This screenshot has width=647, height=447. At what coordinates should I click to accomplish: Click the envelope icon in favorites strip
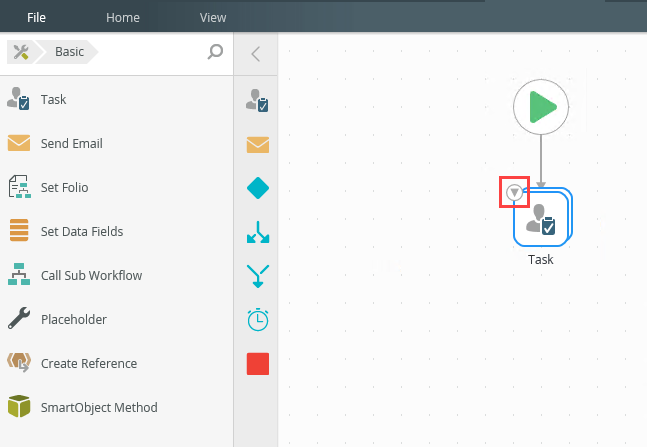[x=258, y=145]
